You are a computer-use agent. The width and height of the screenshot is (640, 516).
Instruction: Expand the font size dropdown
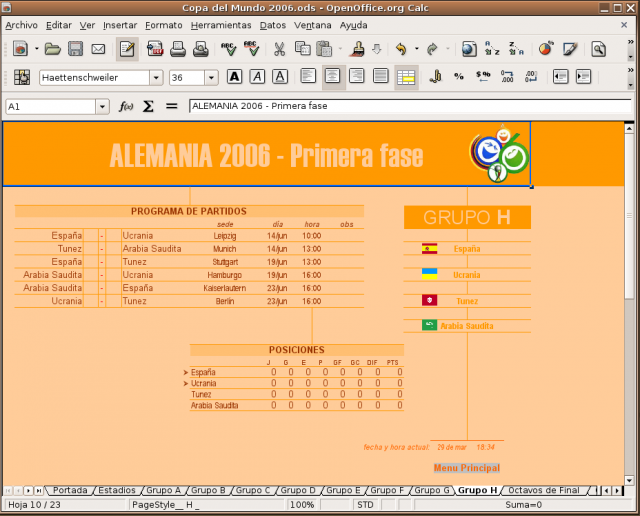pyautogui.click(x=211, y=77)
